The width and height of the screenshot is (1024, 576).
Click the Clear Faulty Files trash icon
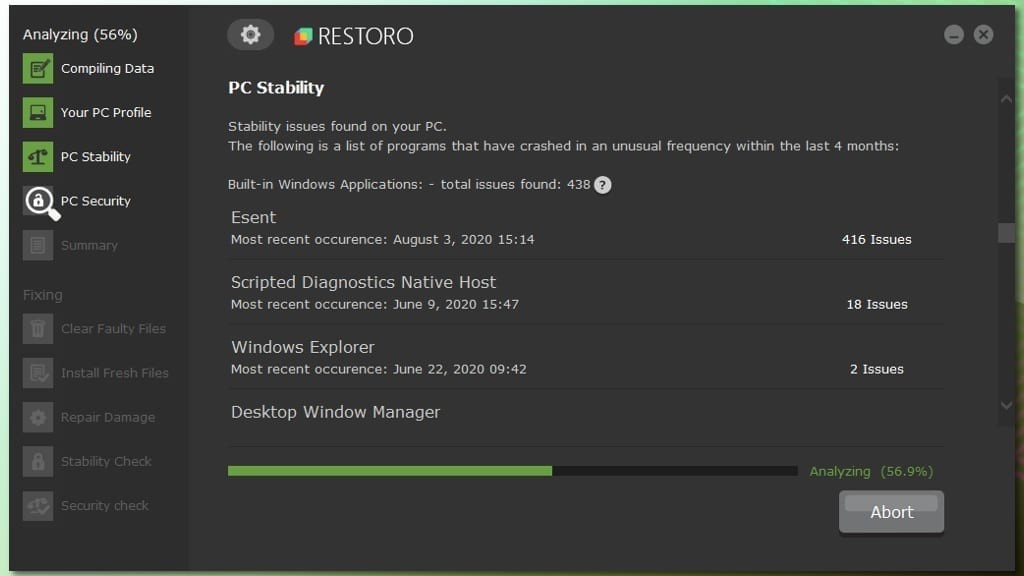(38, 328)
